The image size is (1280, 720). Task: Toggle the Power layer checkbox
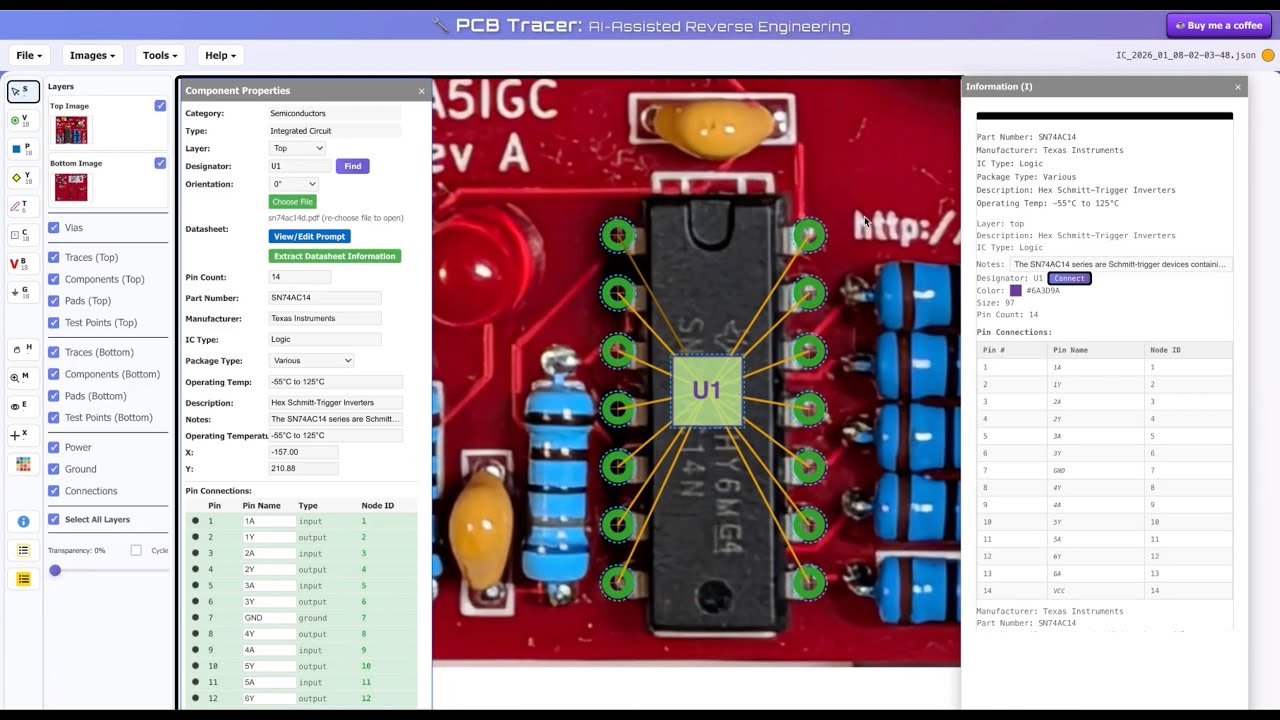[x=54, y=447]
